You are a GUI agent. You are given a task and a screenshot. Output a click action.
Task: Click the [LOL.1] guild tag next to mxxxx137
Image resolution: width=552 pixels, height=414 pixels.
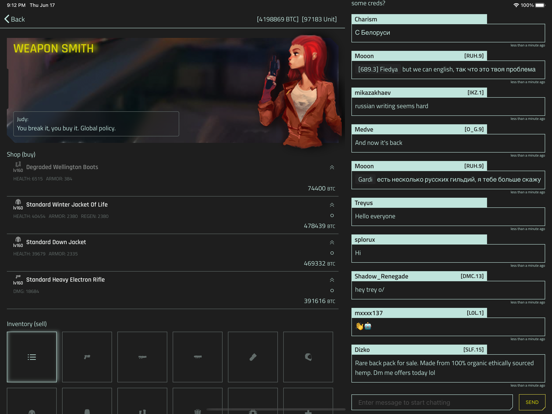475,313
